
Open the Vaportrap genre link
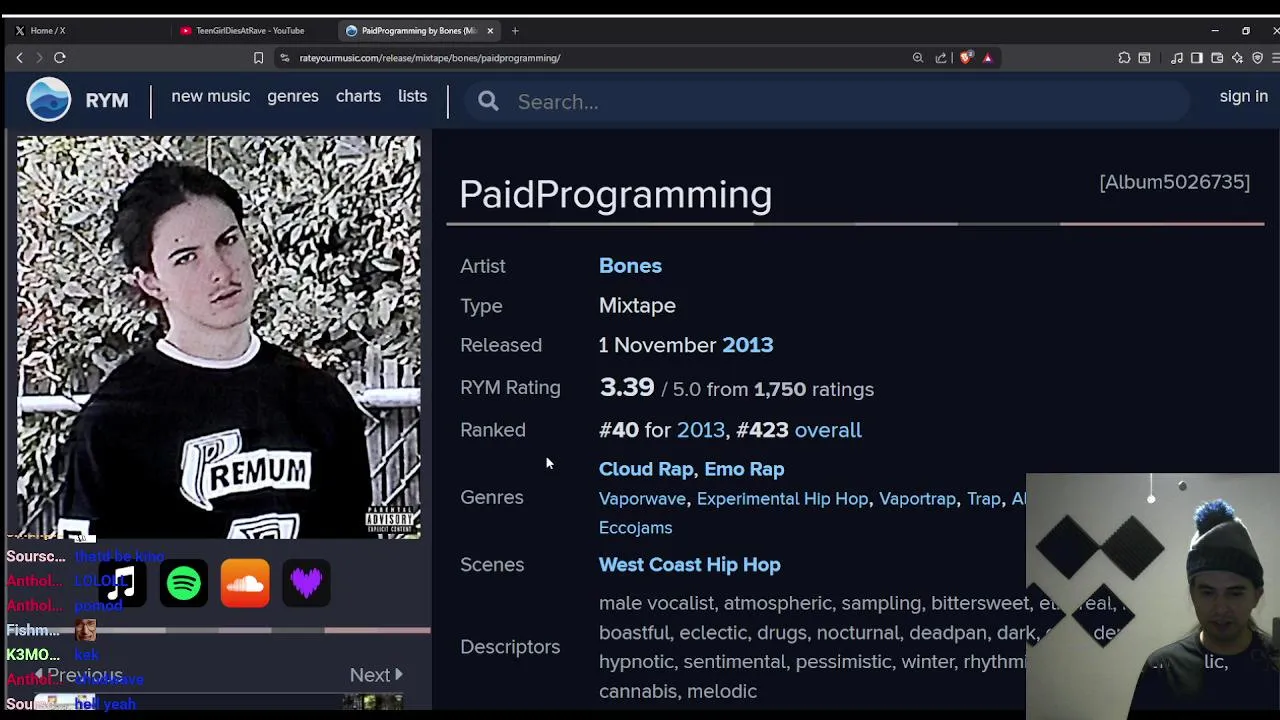pyautogui.click(x=917, y=499)
